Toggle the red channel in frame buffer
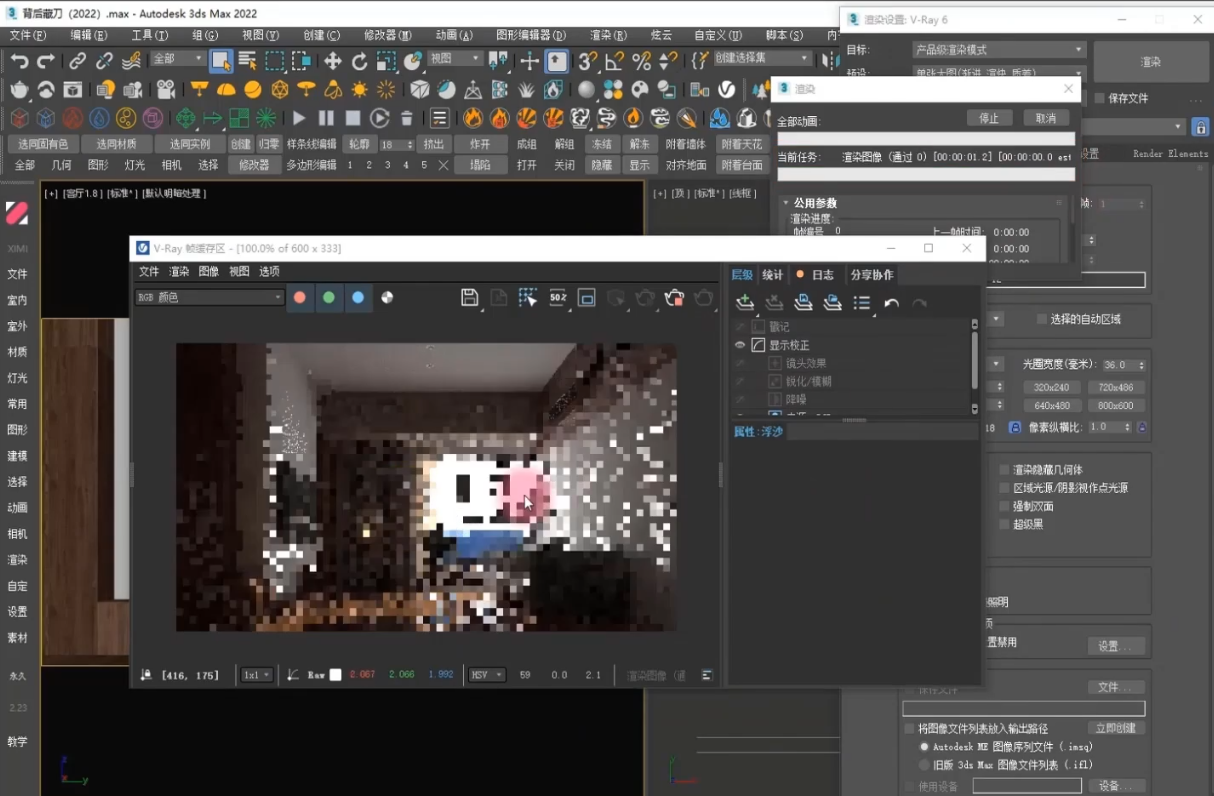Image resolution: width=1214 pixels, height=796 pixels. 299,297
